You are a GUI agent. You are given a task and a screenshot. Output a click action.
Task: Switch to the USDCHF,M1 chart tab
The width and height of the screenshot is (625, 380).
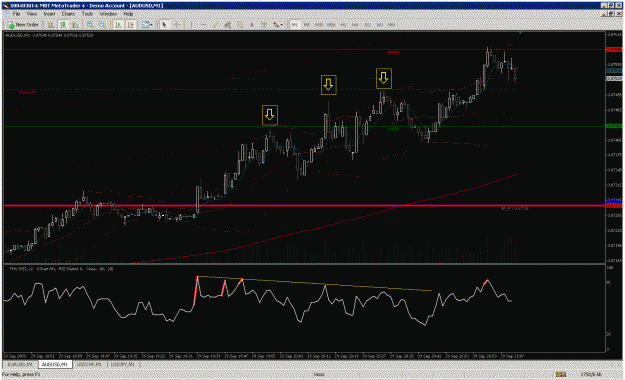(x=89, y=364)
